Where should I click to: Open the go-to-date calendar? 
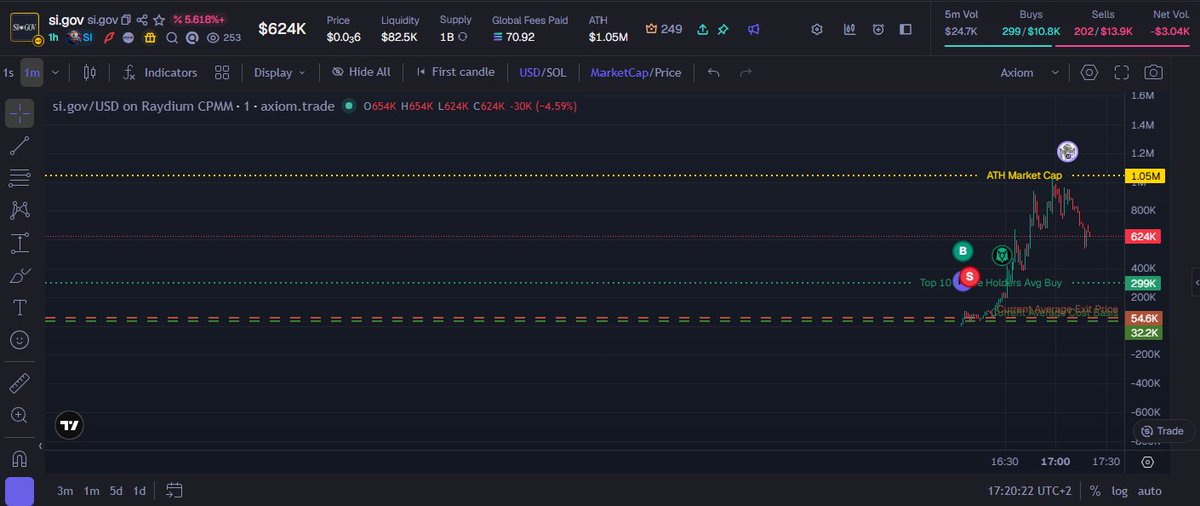(175, 491)
